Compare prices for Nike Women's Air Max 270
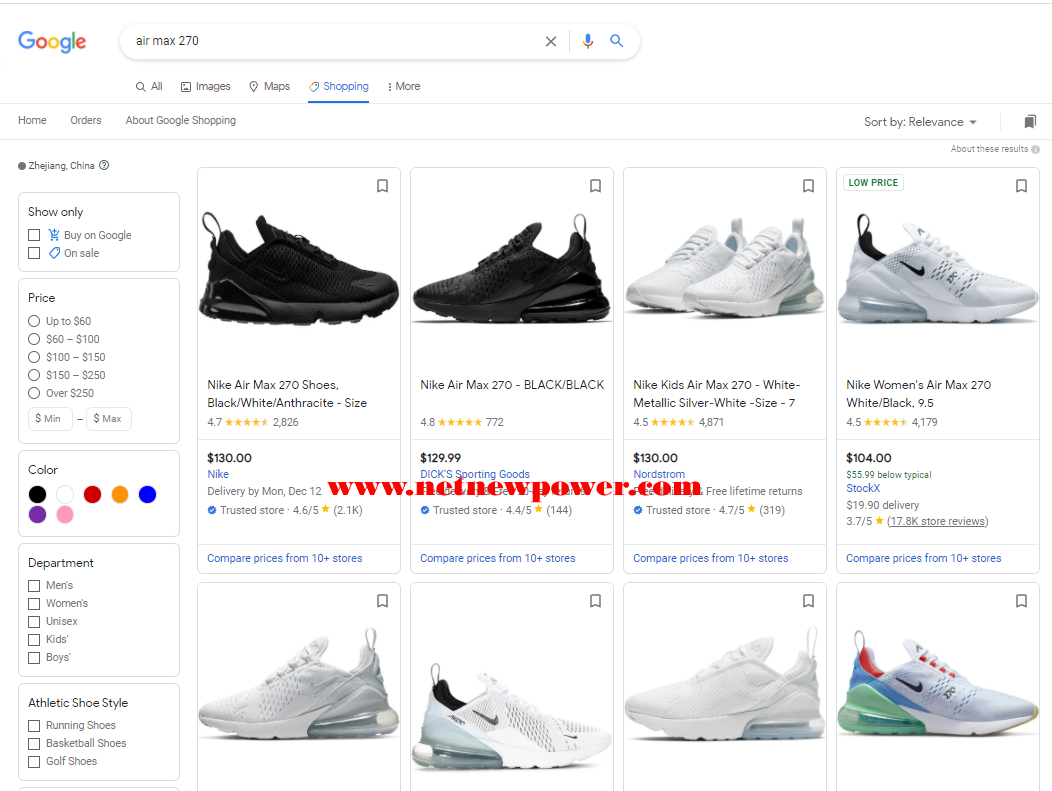The image size is (1052, 791). click(923, 558)
